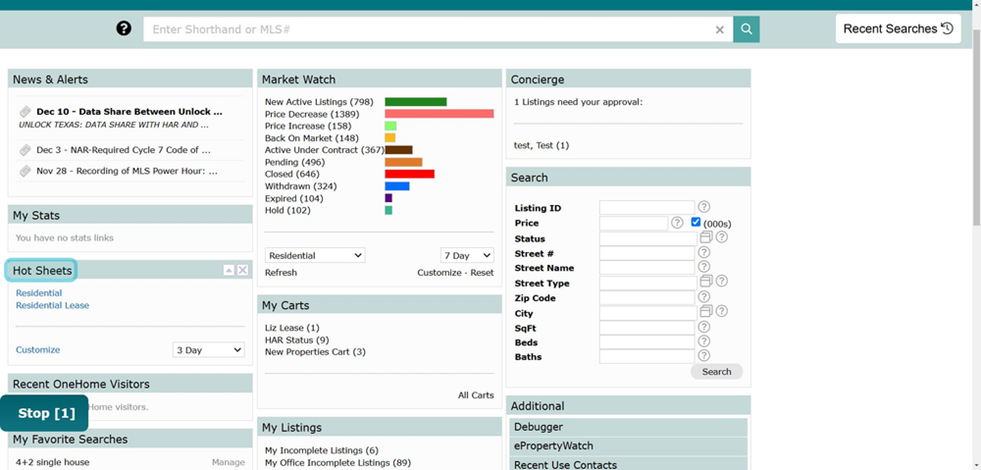Click the red Closed bar

pos(409,174)
